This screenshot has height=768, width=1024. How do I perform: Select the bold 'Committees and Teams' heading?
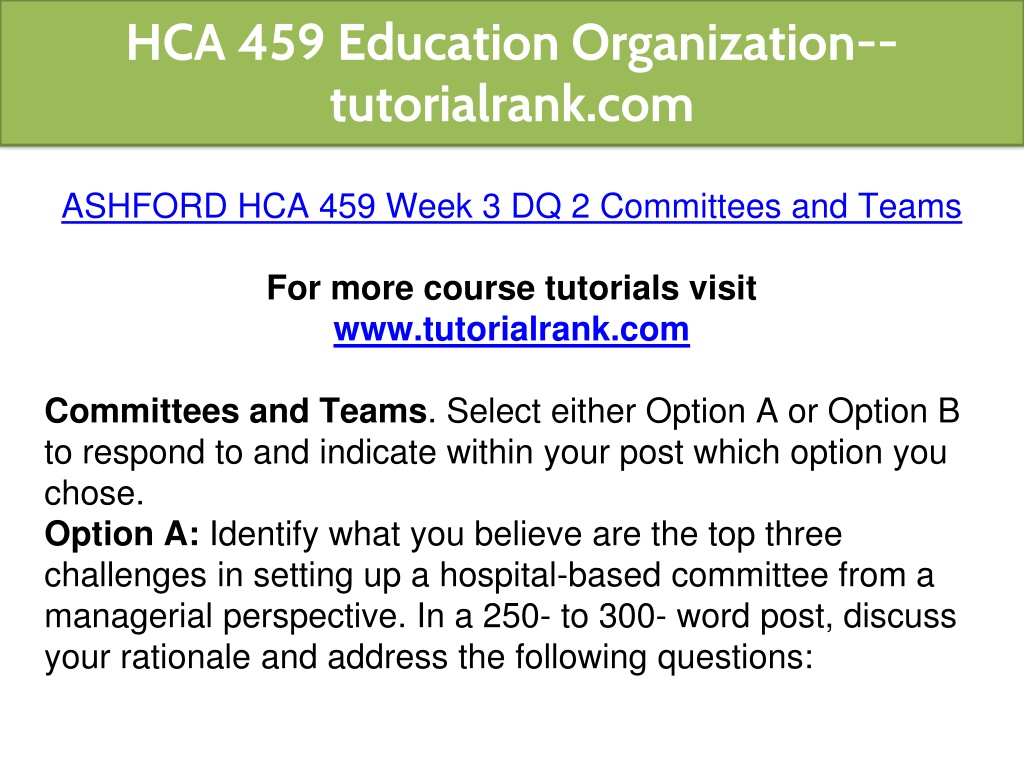tap(236, 411)
